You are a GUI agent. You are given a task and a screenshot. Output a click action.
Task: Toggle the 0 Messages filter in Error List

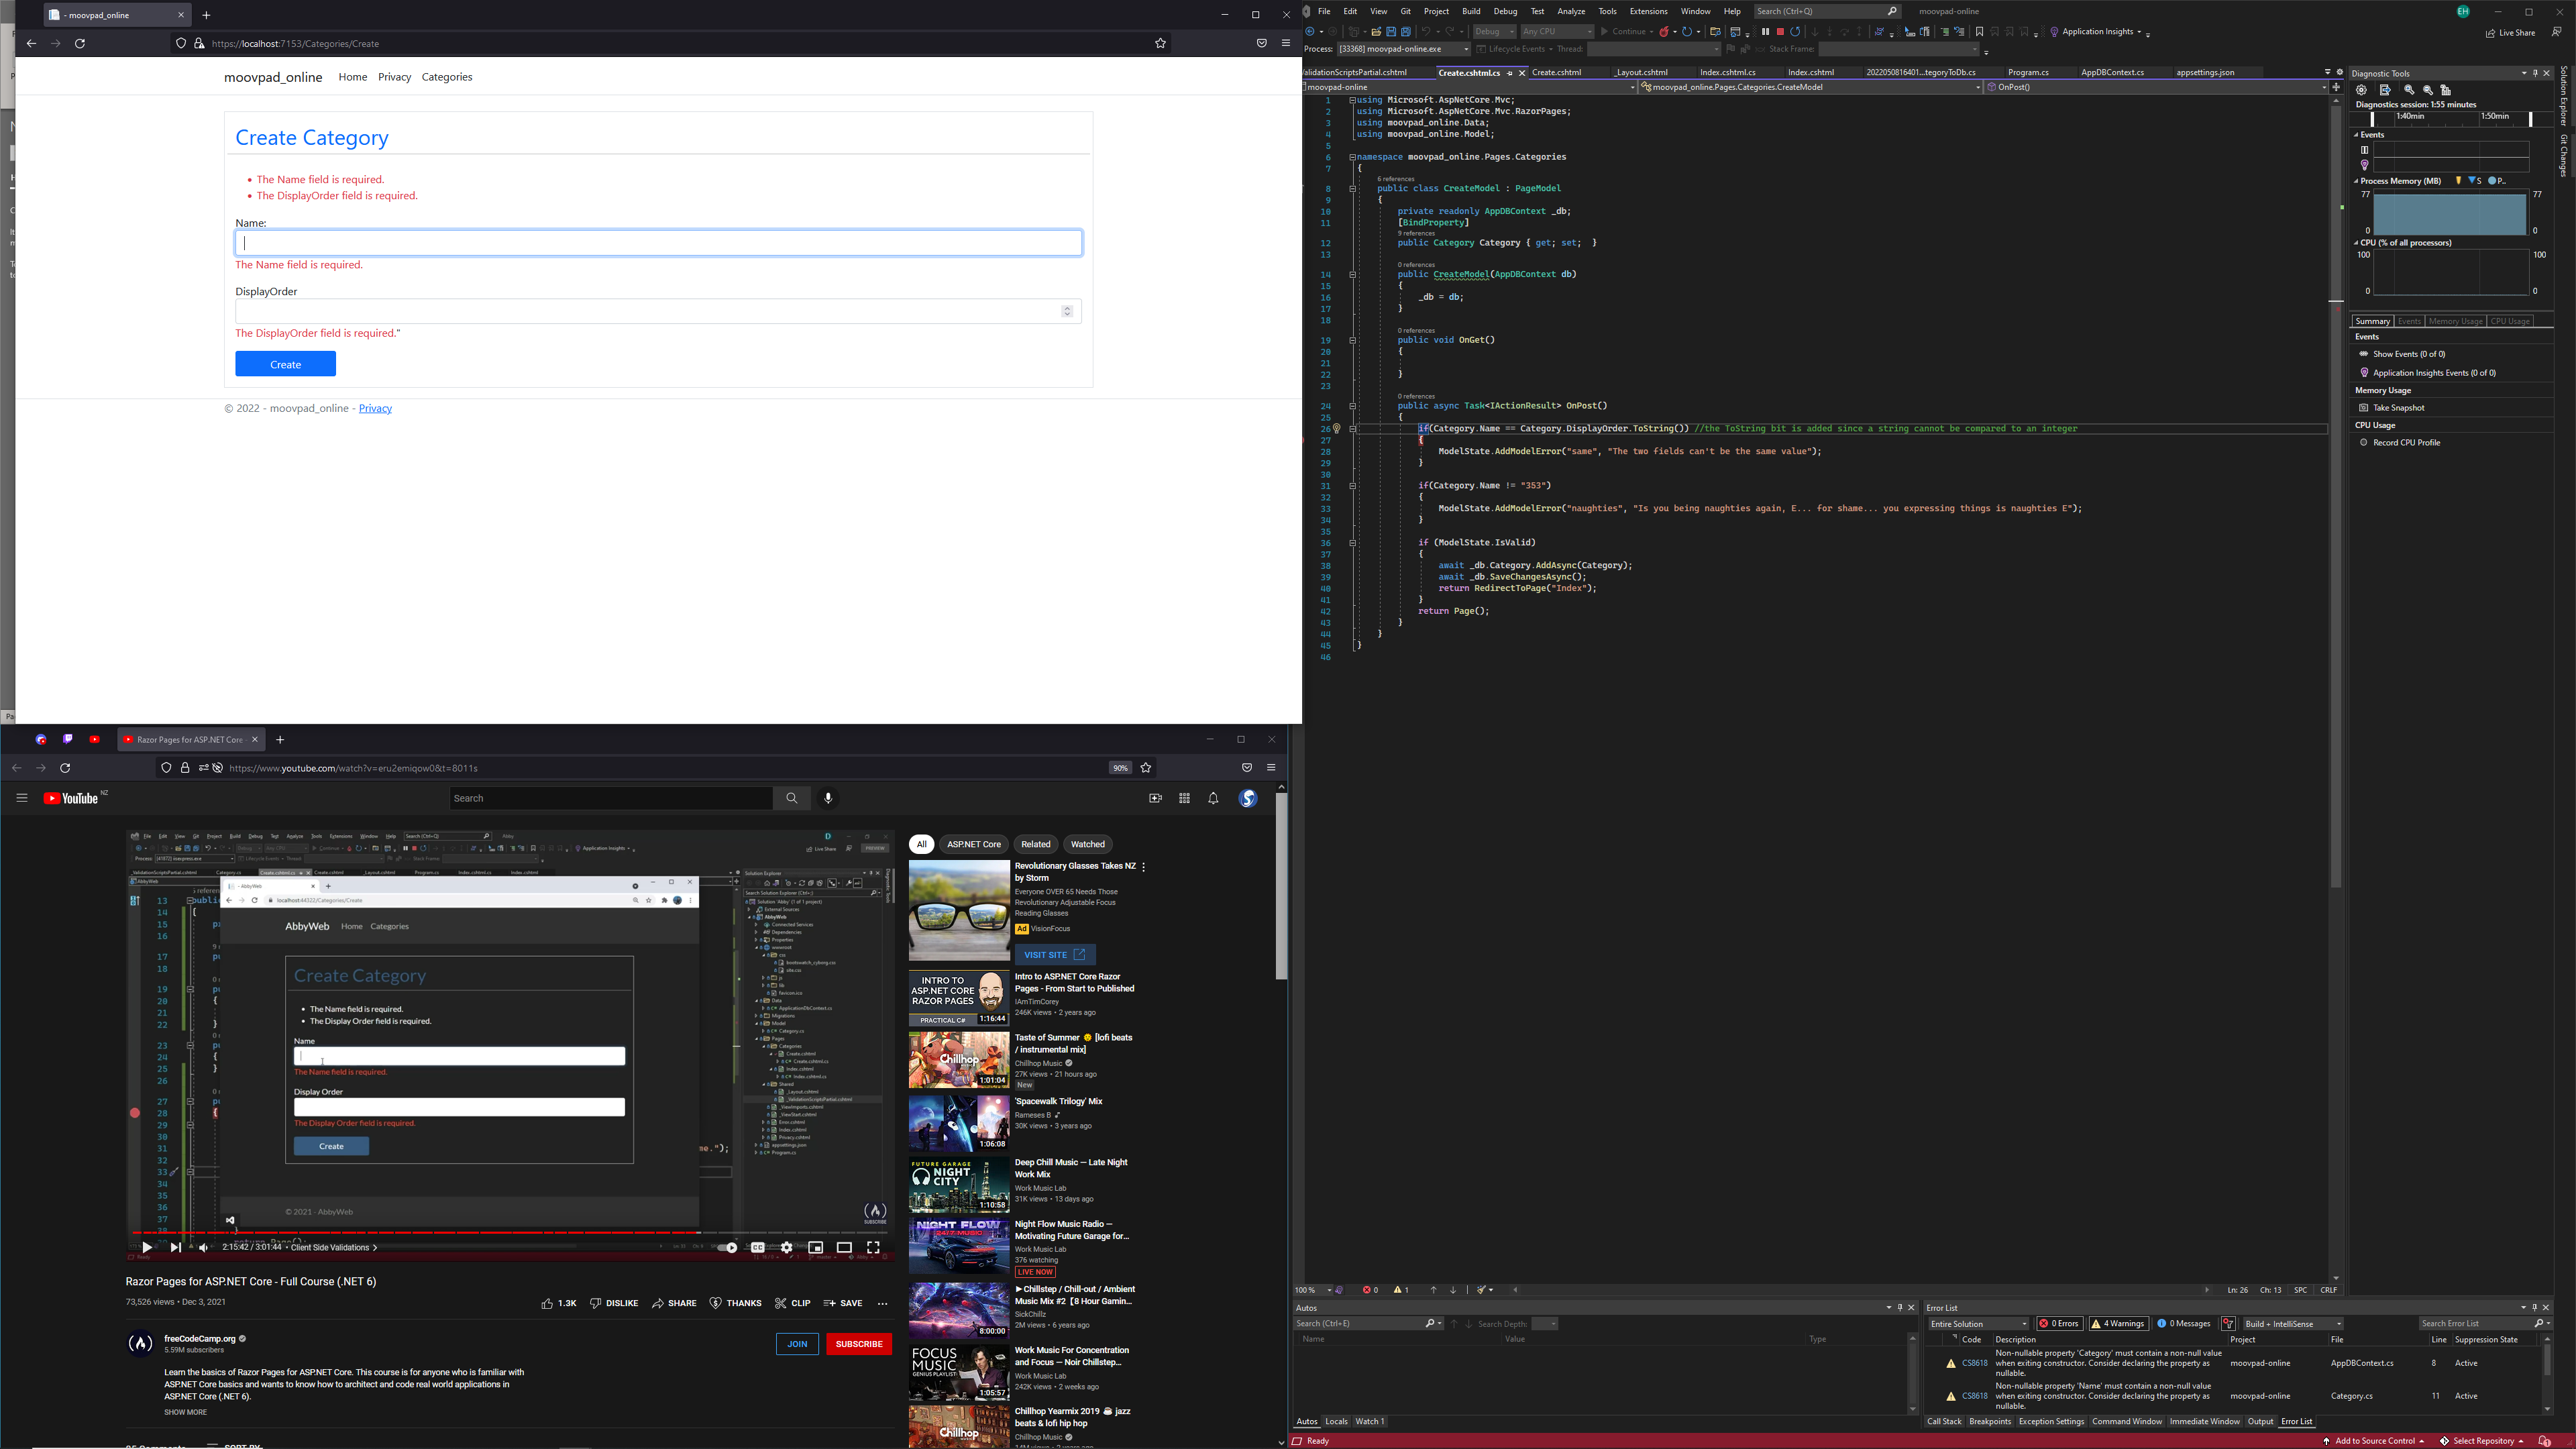click(2184, 1324)
